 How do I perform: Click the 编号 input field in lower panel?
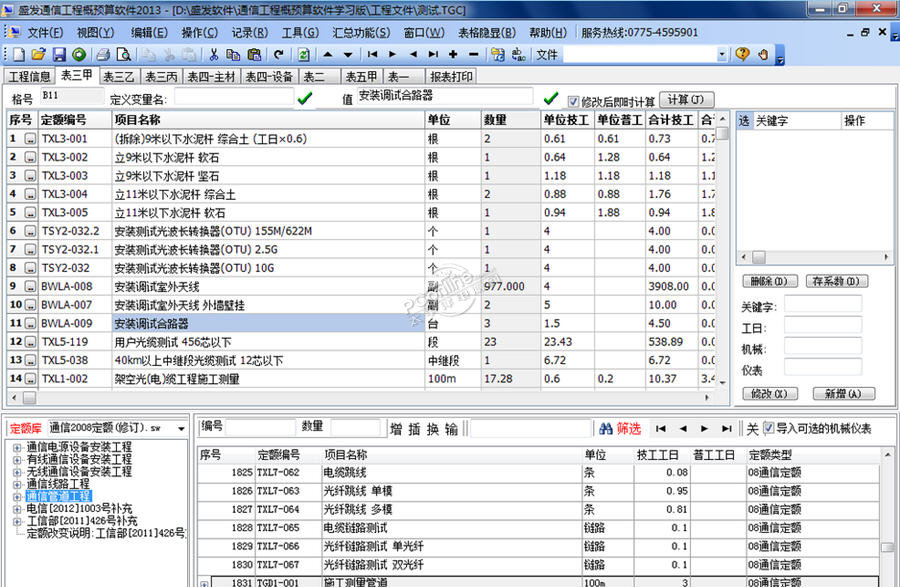coord(260,427)
